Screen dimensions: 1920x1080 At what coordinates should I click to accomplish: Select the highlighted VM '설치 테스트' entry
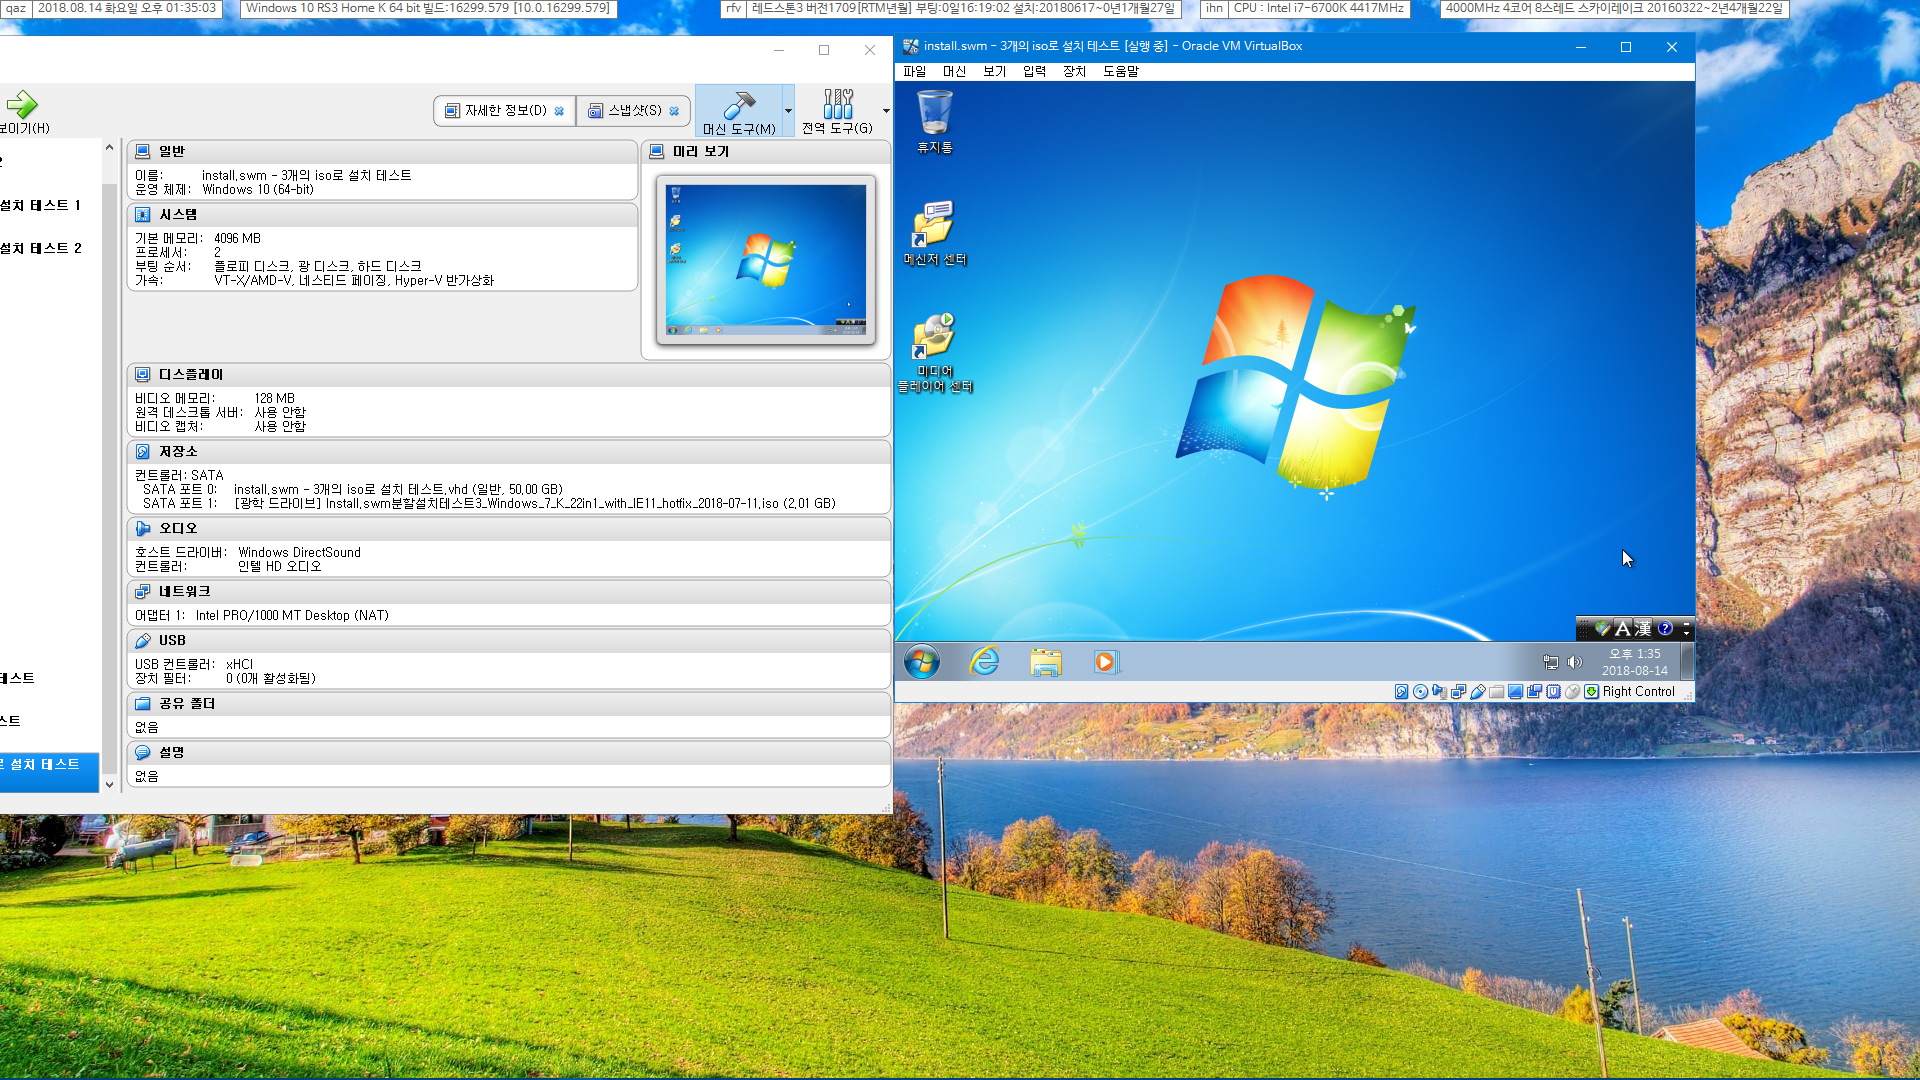[x=48, y=772]
